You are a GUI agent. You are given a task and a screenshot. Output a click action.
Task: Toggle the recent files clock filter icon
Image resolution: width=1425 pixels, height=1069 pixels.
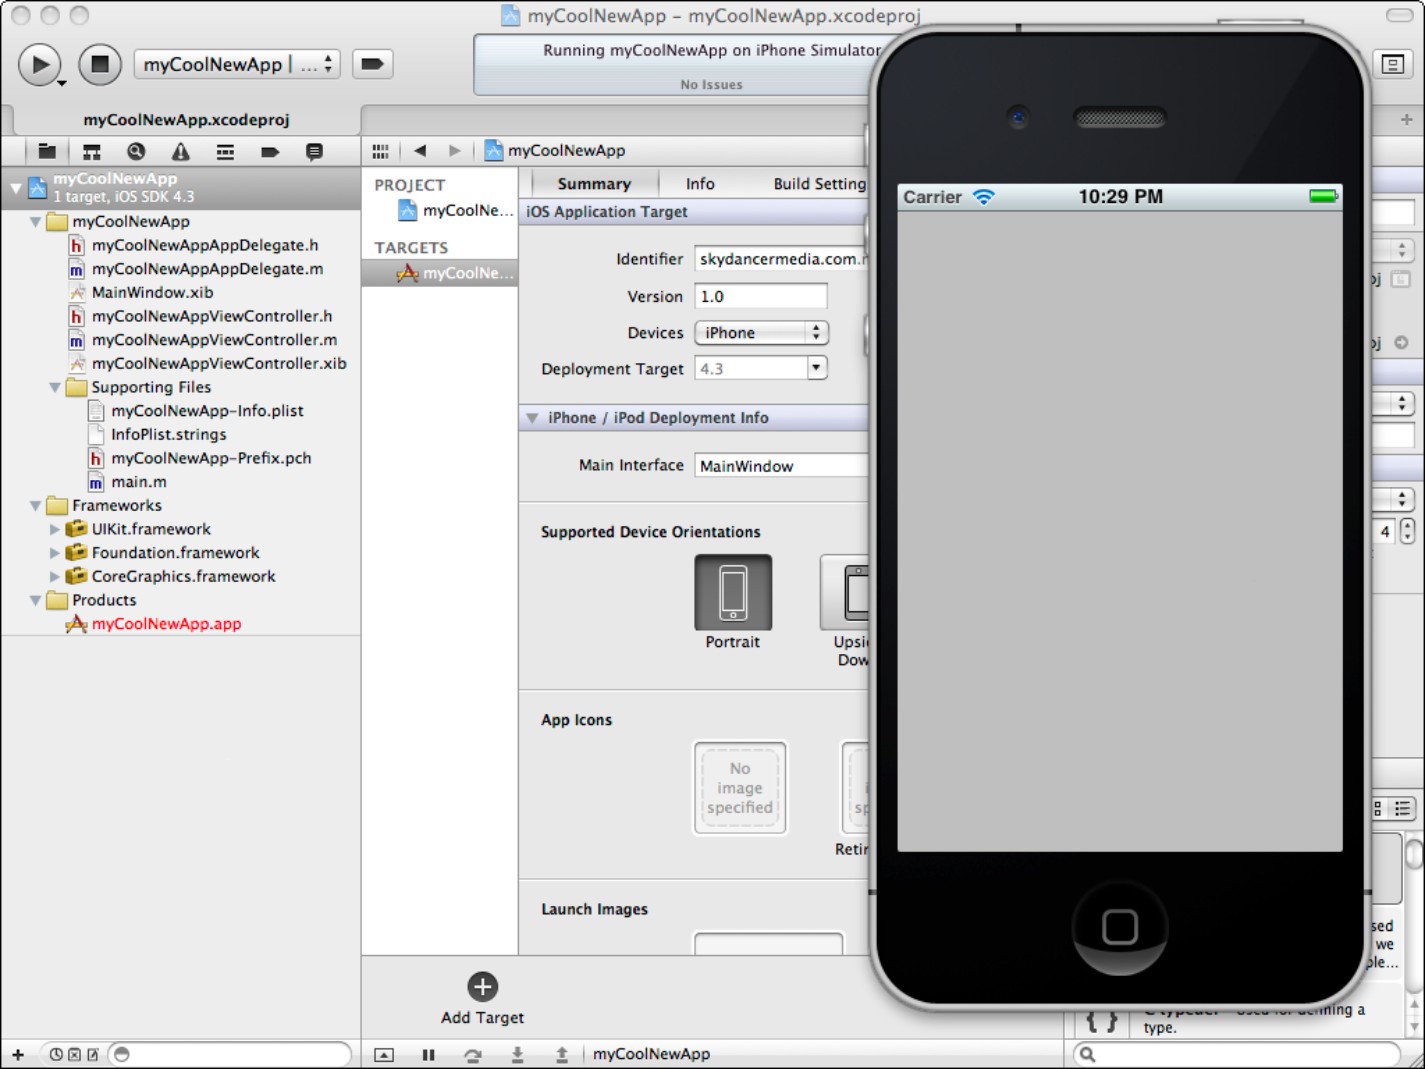pos(56,1054)
